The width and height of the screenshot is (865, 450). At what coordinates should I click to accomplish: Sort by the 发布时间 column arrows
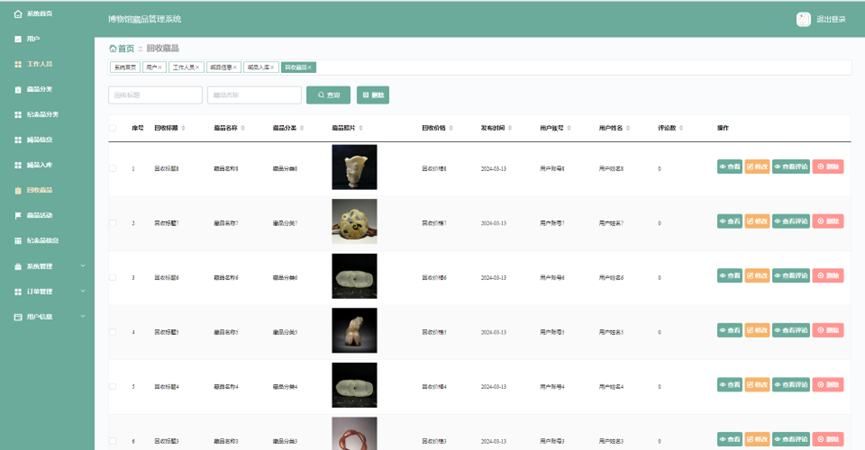510,128
